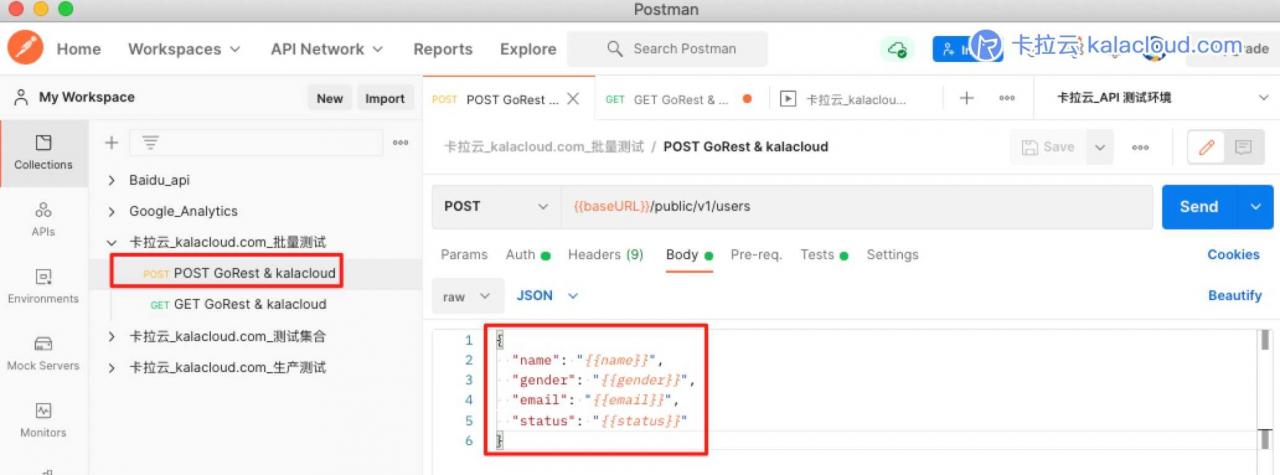Open the APIs sidebar section

[43, 219]
